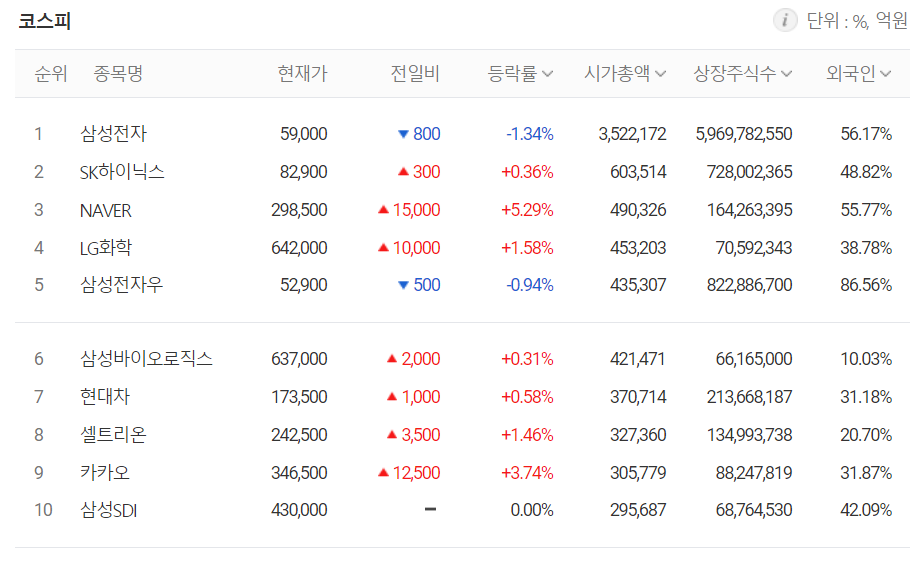Open the 현대차 stock link
Viewport: 913px width, 565px height.
point(105,397)
